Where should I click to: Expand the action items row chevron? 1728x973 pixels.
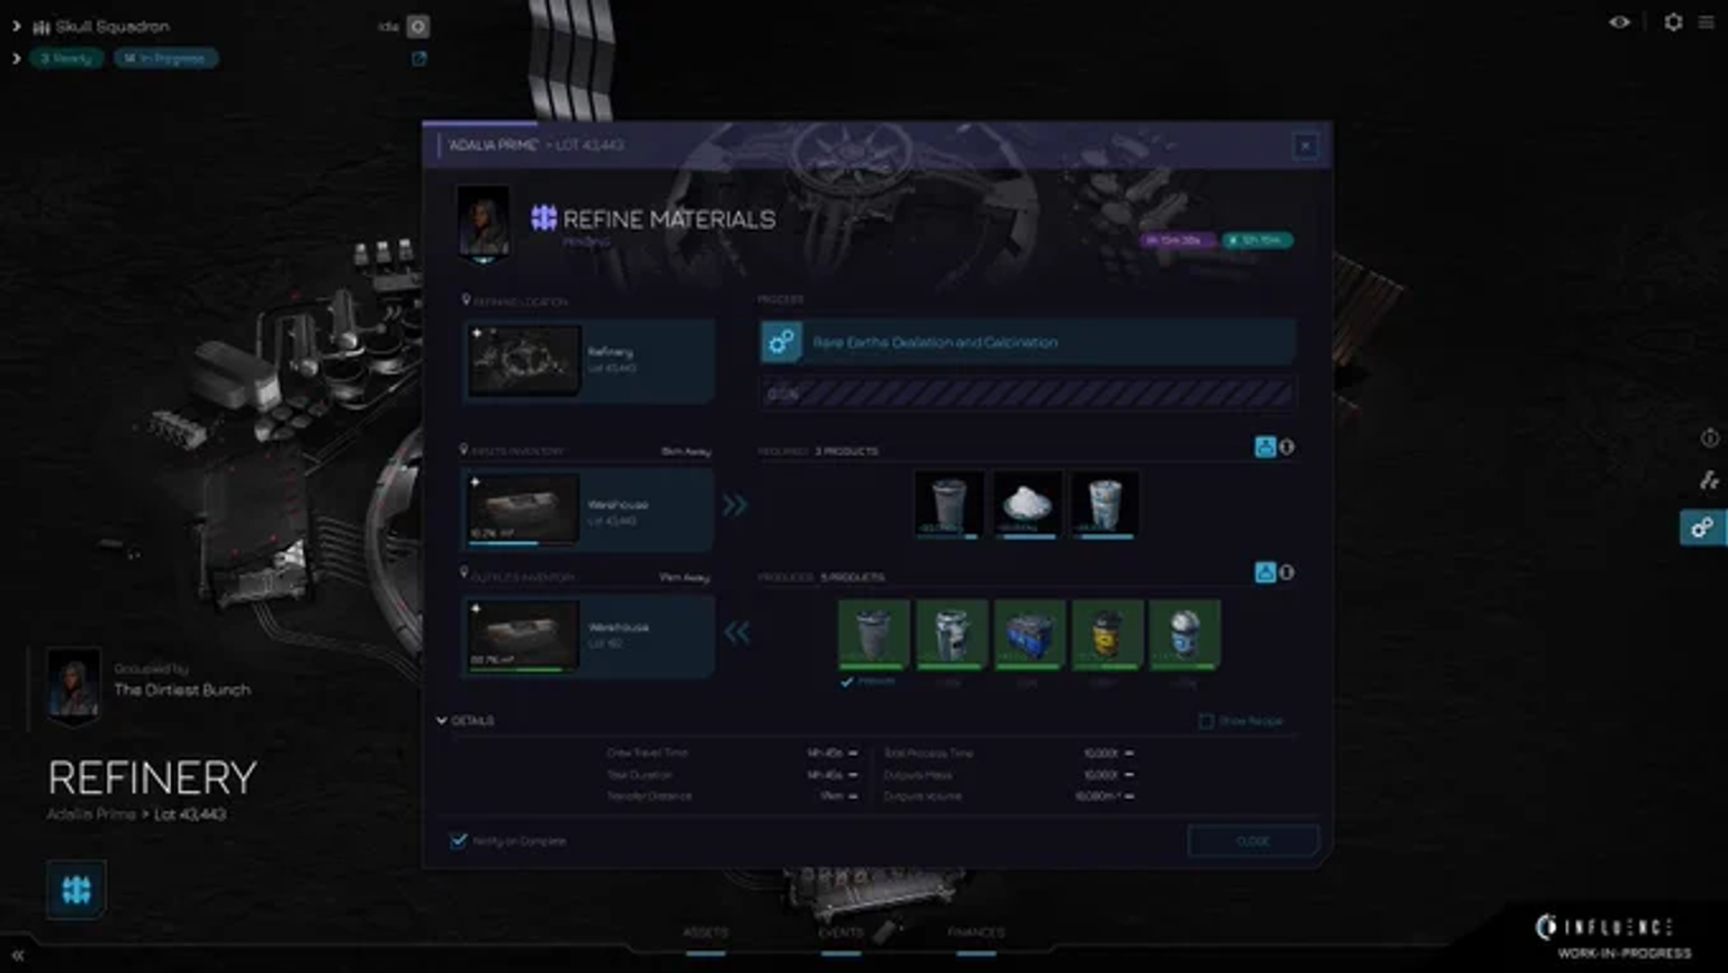(16, 59)
